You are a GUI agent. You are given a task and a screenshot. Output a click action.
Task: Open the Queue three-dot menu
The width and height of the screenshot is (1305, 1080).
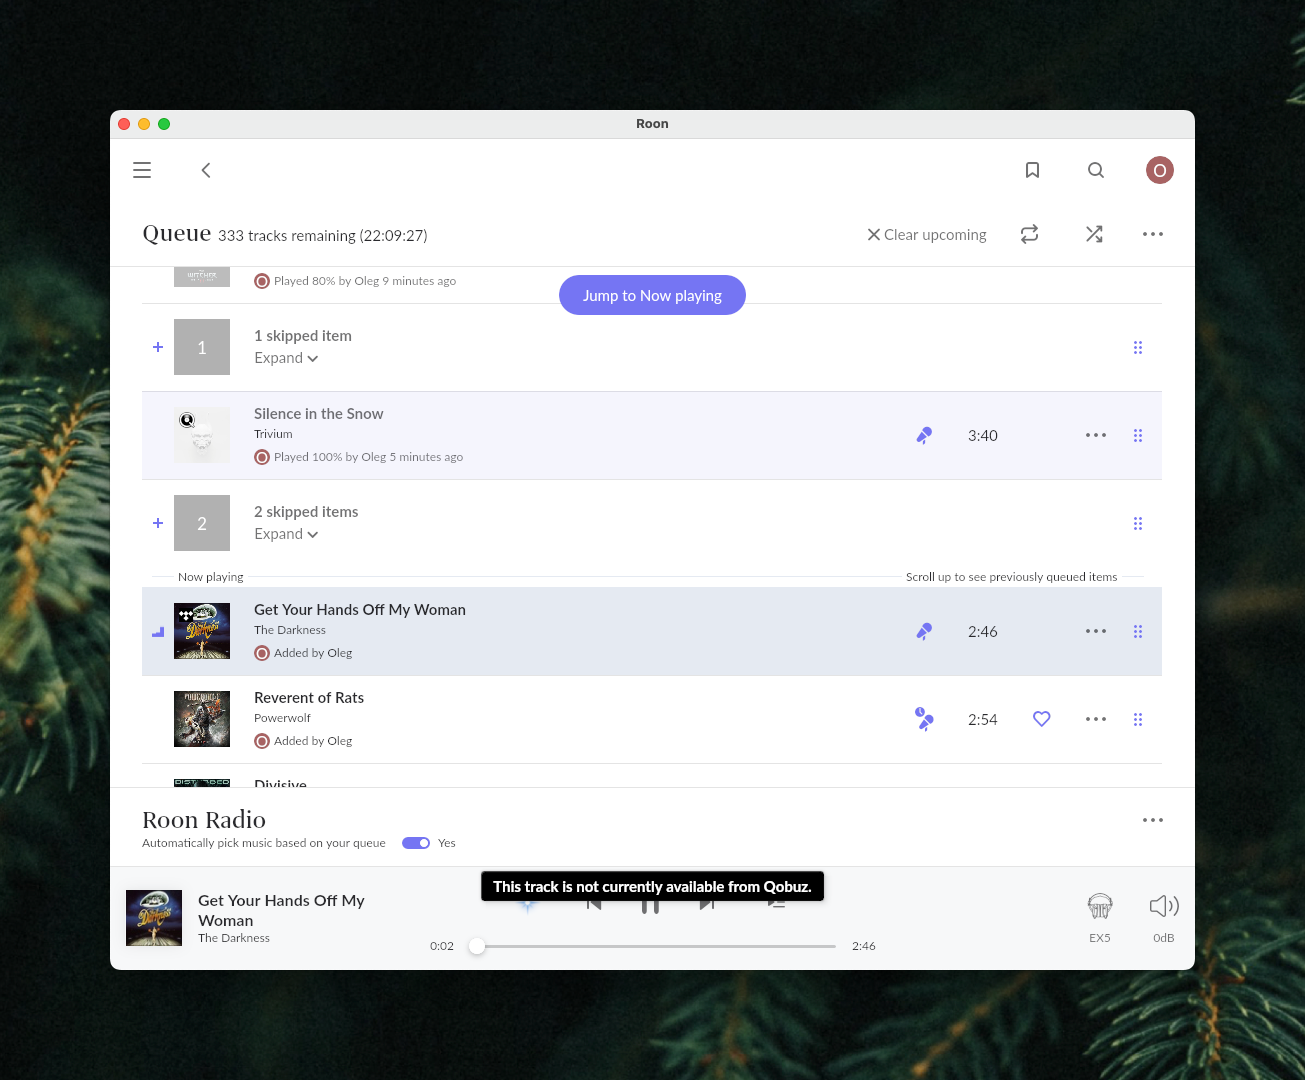1153,234
